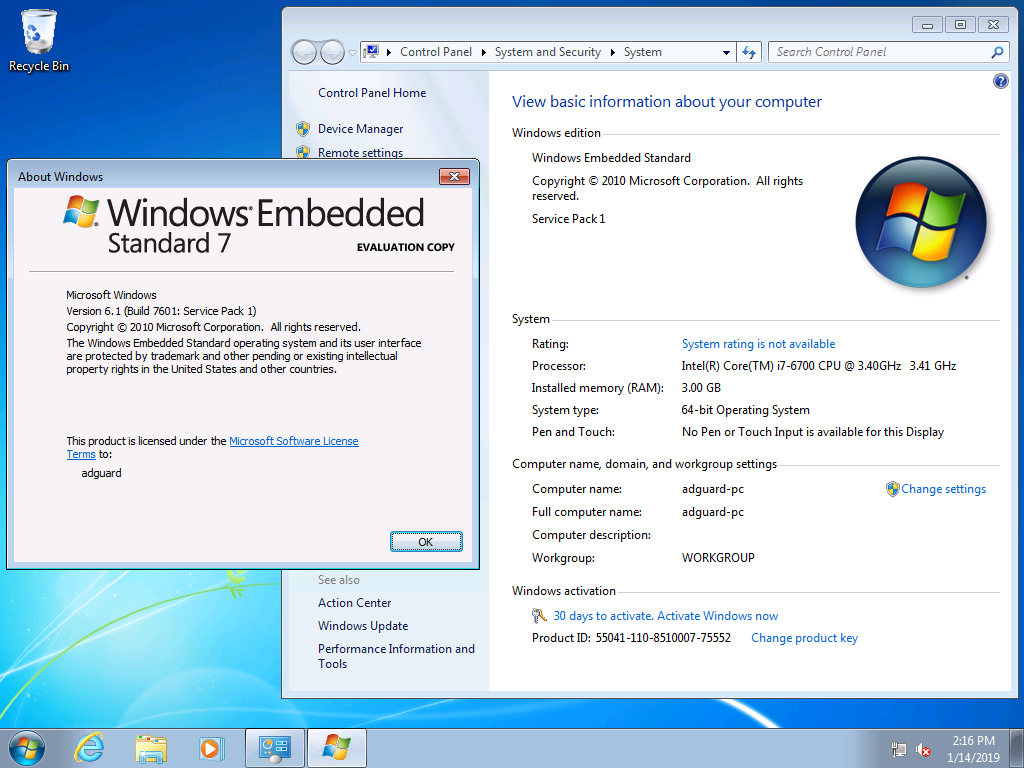Click the shield icon next to Device Manager
1024x768 pixels.
click(302, 129)
